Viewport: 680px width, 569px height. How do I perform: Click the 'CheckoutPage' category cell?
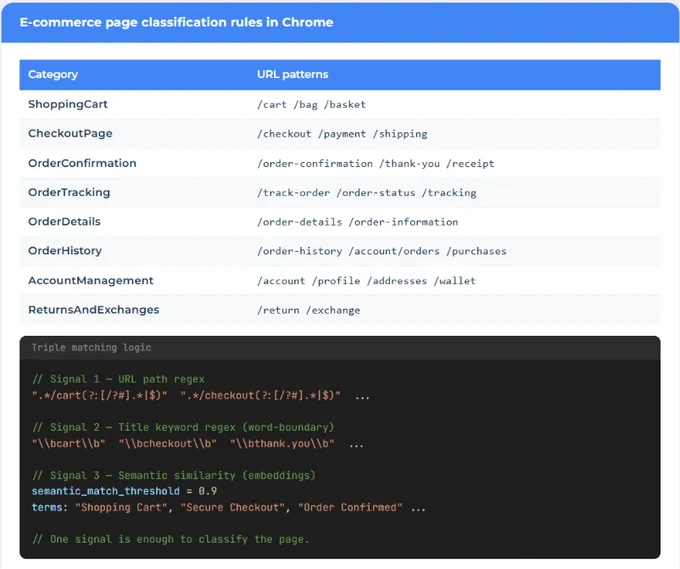70,134
